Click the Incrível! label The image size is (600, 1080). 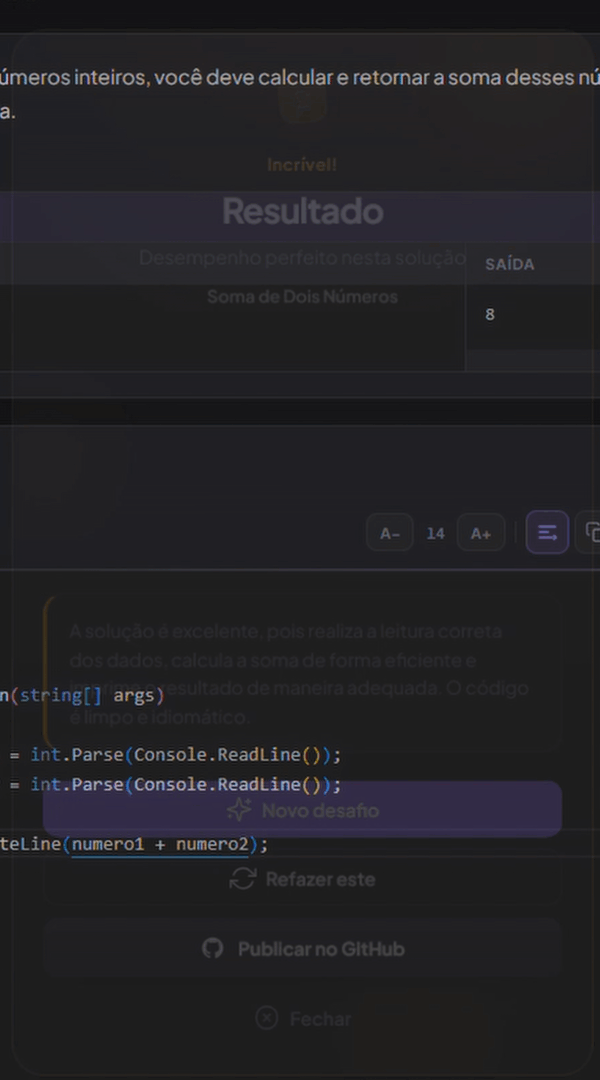point(302,165)
